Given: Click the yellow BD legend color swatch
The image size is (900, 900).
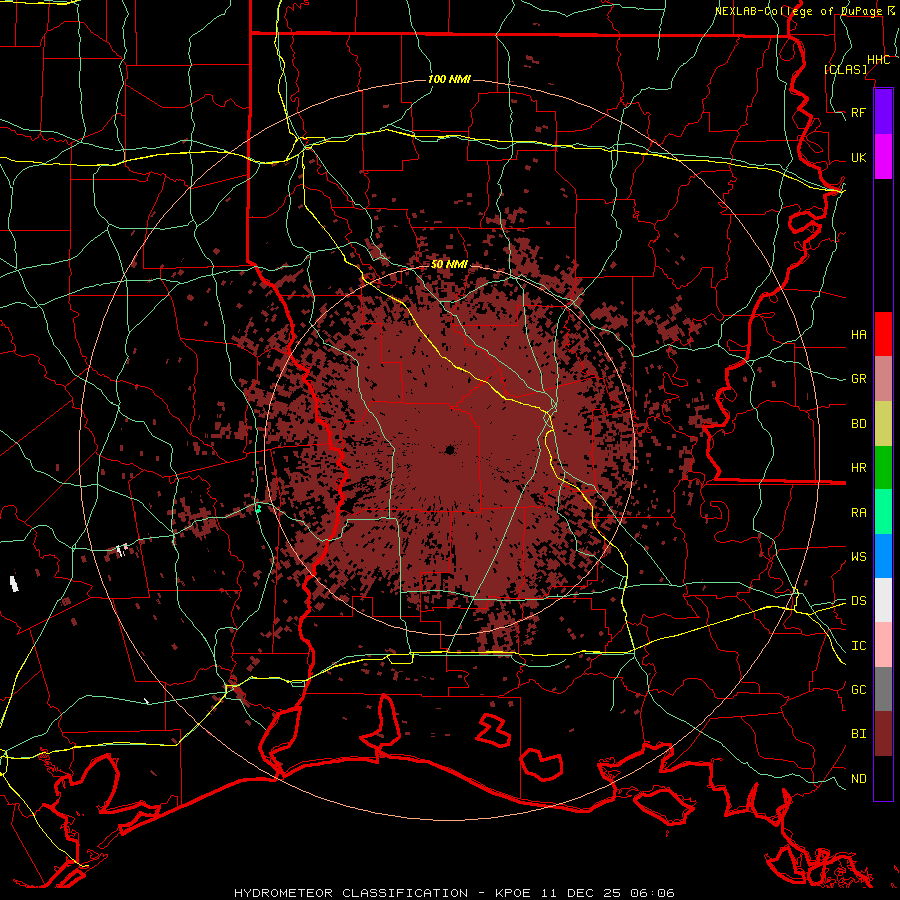Looking at the screenshot, I should click(x=883, y=424).
